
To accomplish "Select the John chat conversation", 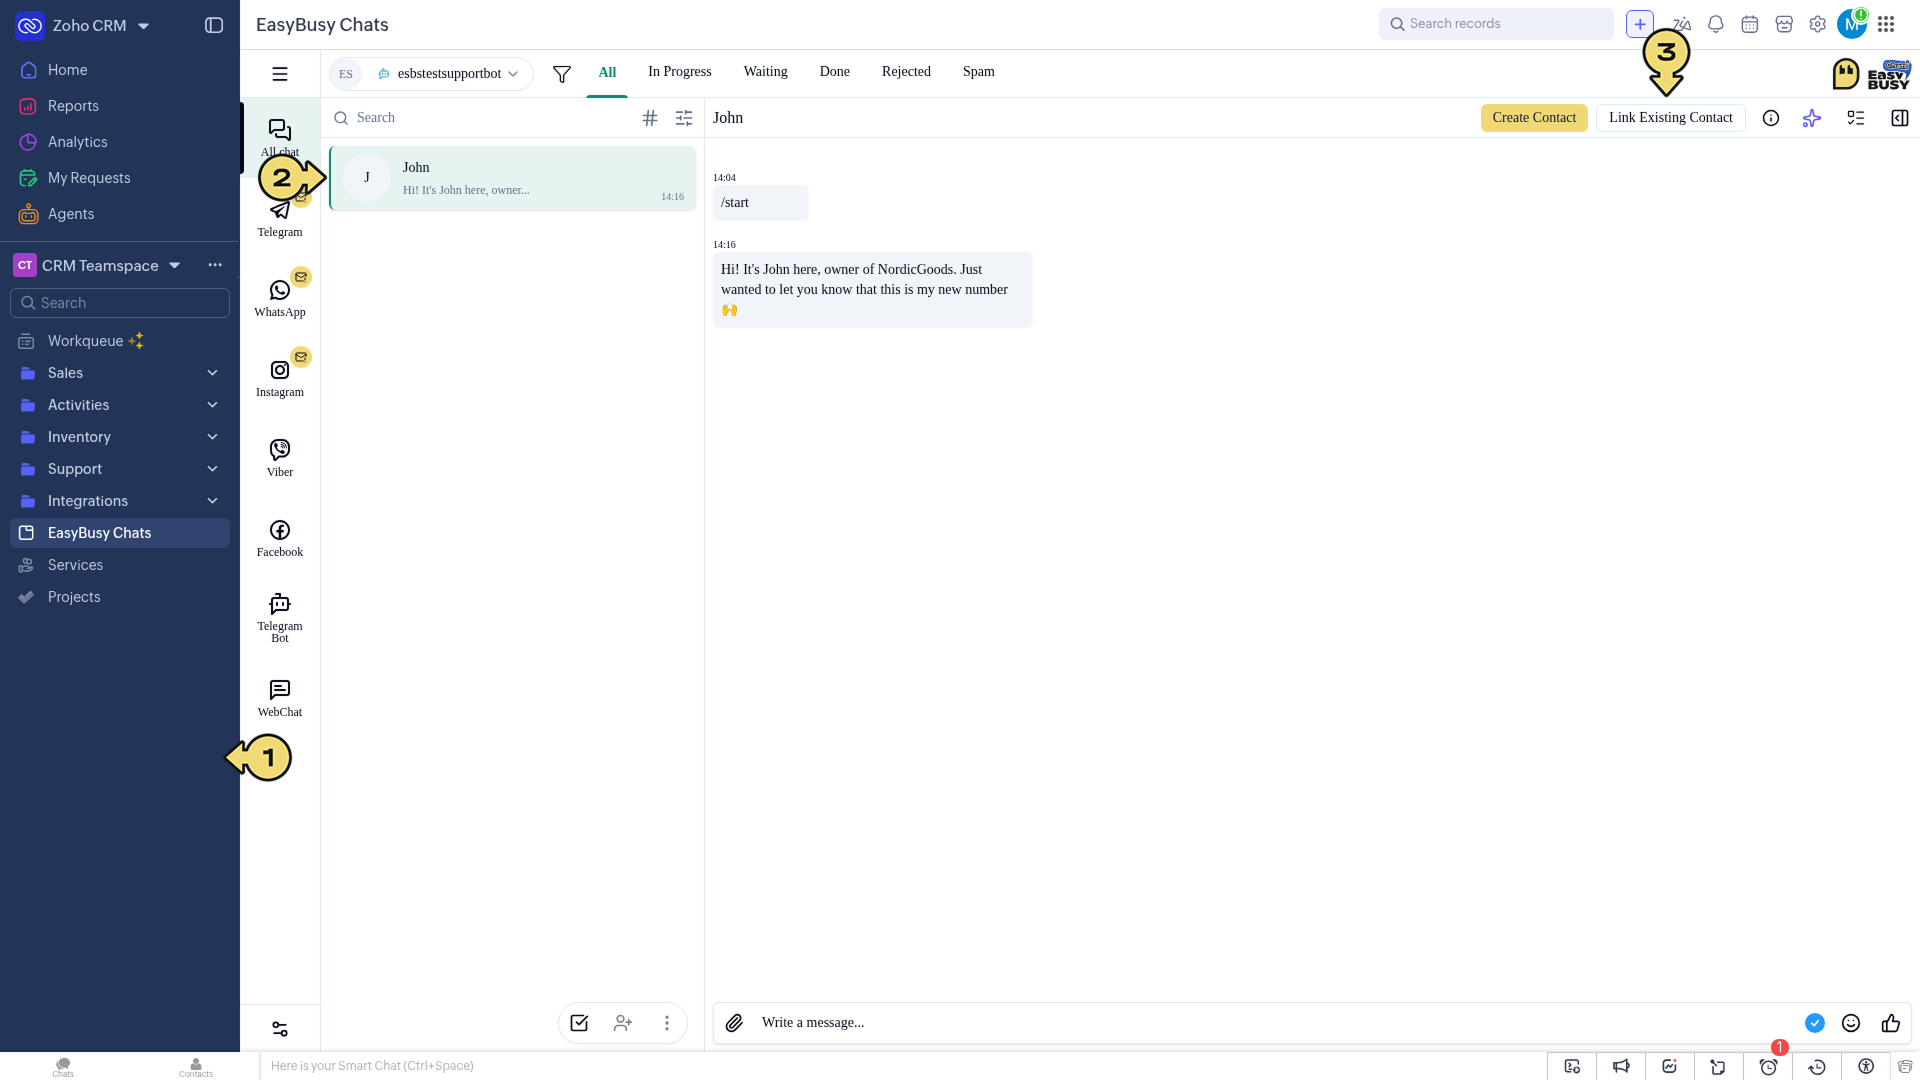I will pos(513,179).
